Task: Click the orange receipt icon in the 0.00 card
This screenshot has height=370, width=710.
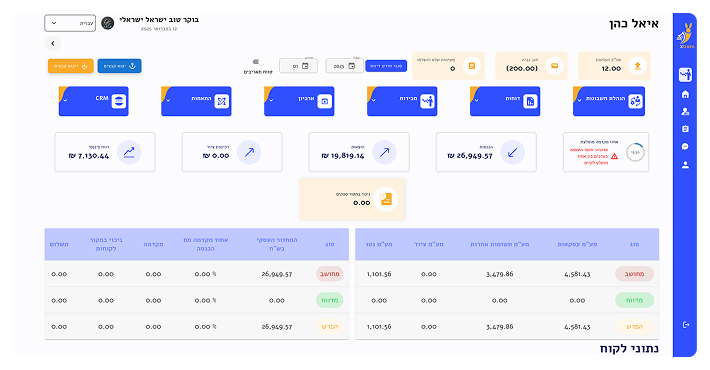Action: [386, 199]
